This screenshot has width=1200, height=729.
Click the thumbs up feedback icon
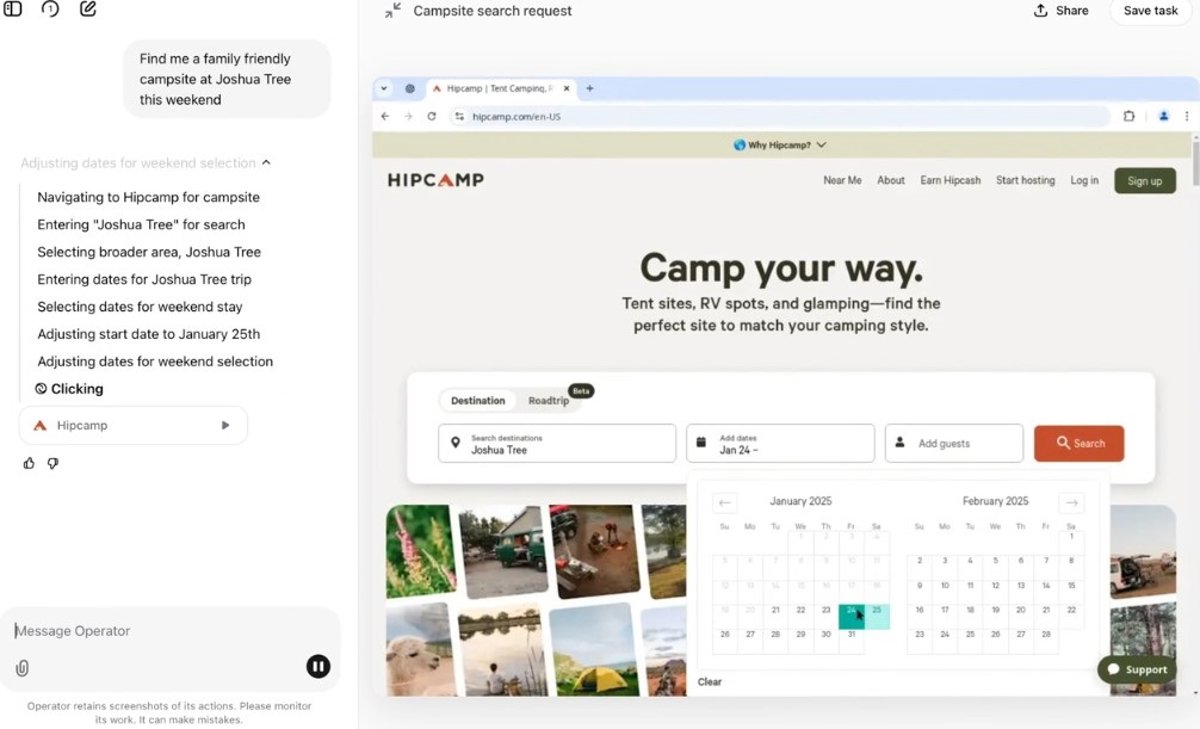pyautogui.click(x=29, y=463)
